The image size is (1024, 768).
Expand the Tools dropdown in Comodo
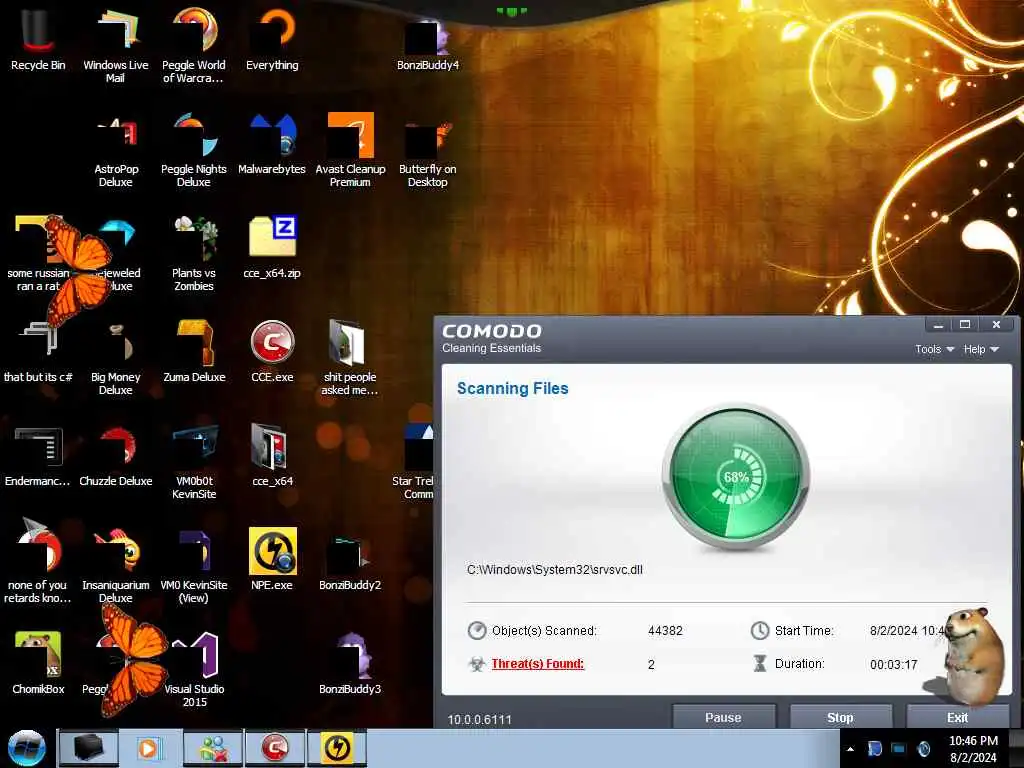[x=934, y=349]
